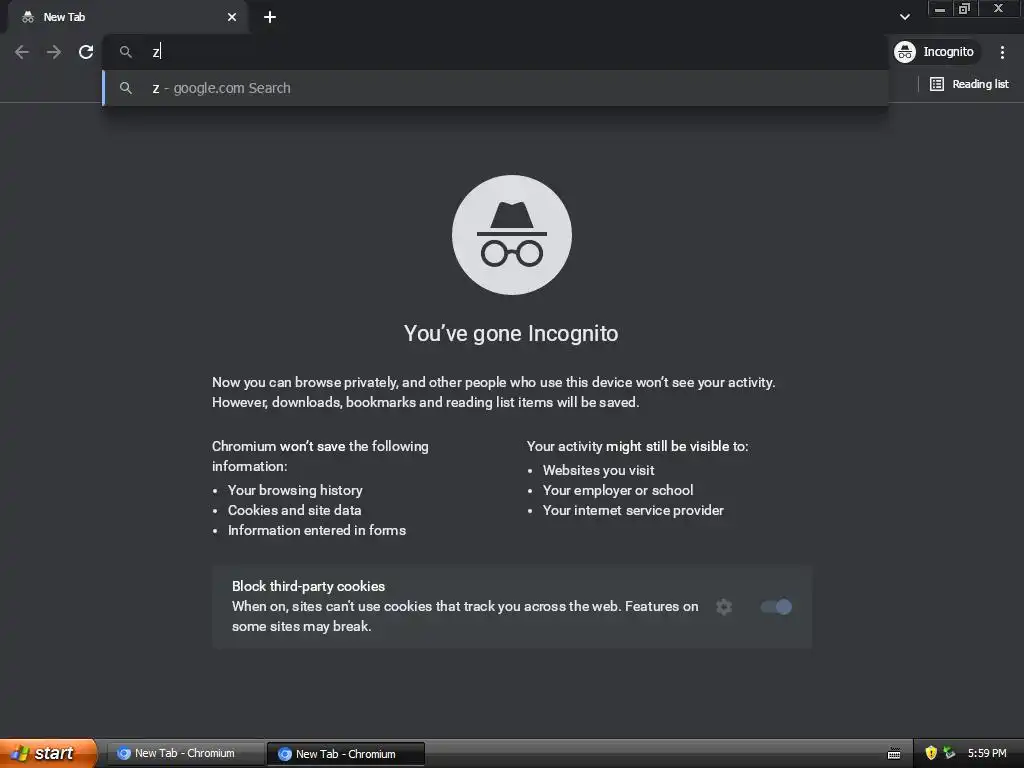
Task: Close the New Tab tab
Action: pos(232,17)
